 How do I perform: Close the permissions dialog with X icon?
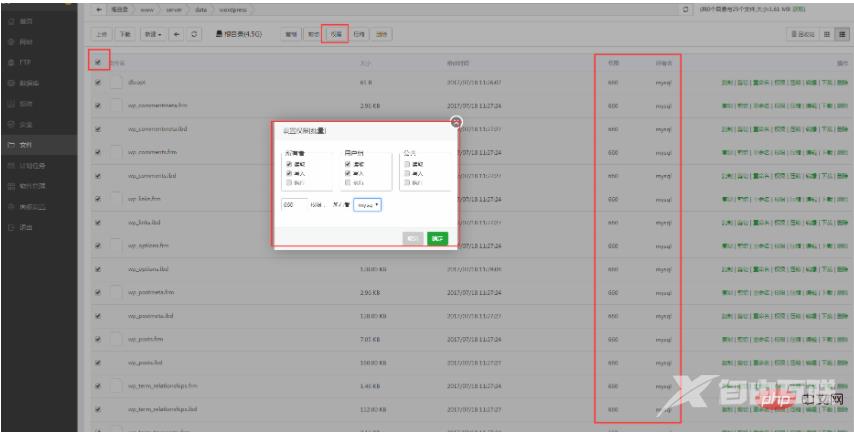point(456,122)
